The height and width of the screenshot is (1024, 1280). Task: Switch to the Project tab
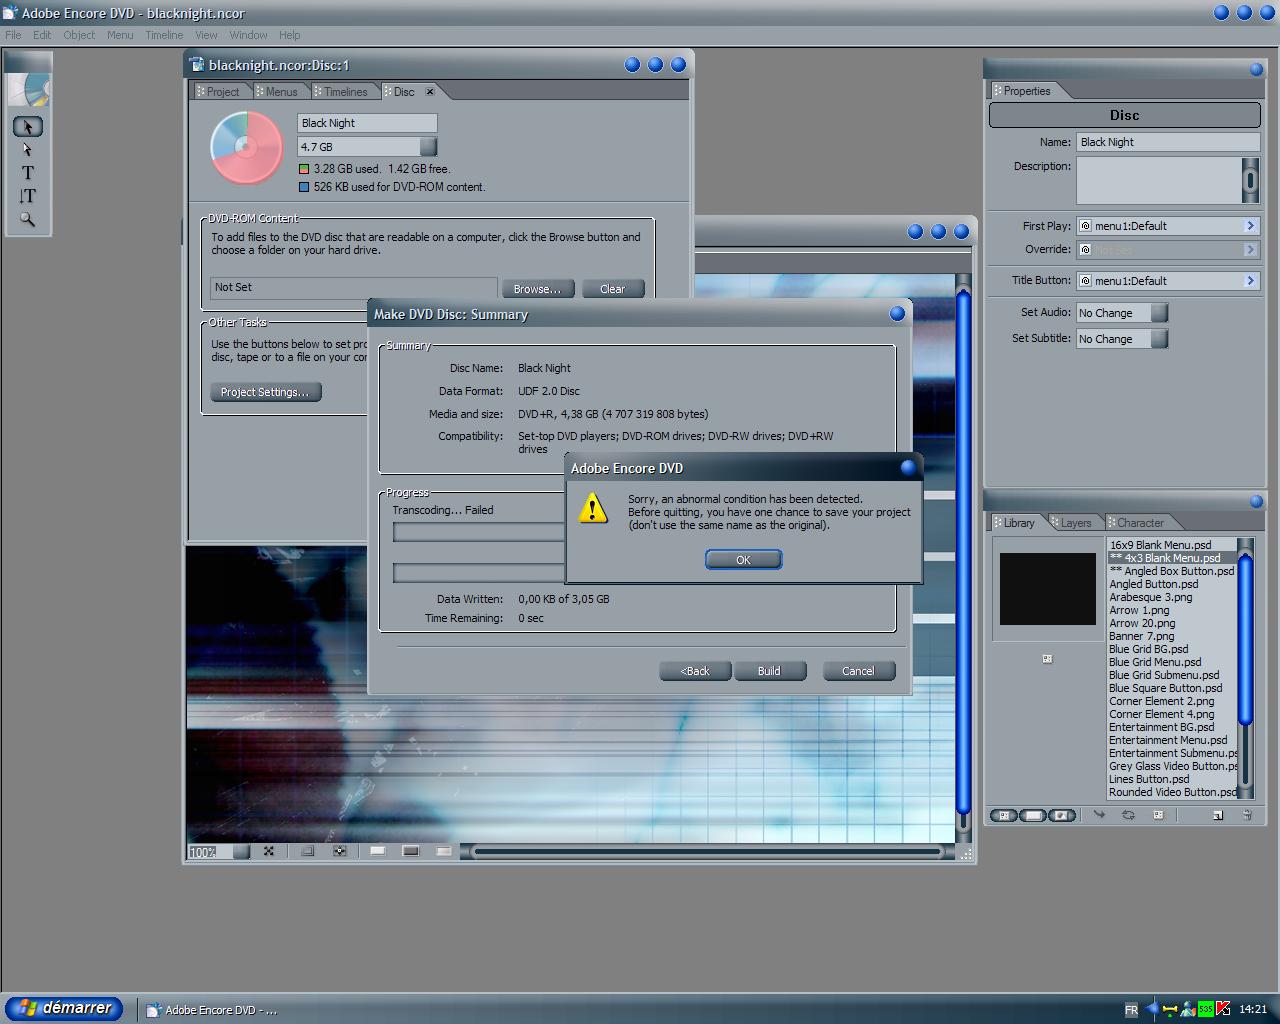click(x=222, y=92)
